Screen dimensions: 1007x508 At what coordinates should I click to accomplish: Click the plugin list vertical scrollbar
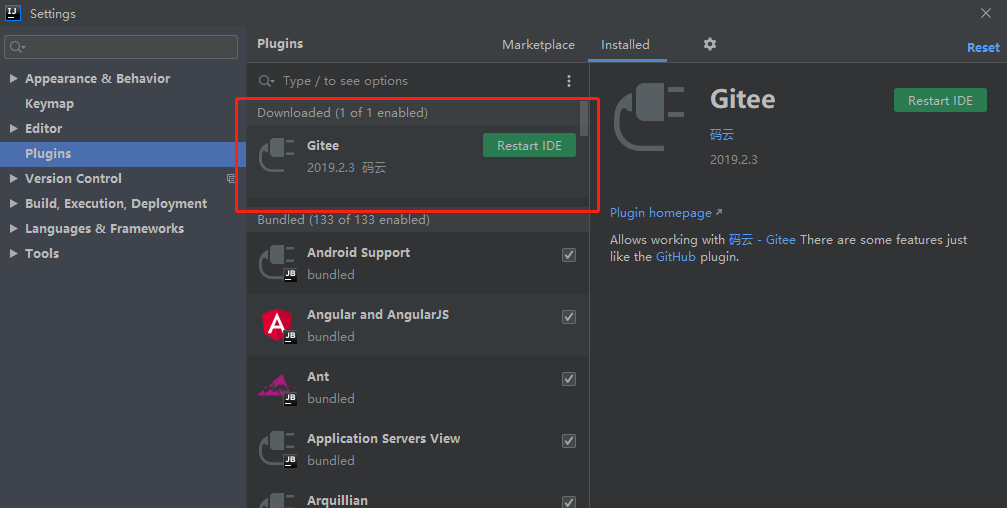click(584, 119)
